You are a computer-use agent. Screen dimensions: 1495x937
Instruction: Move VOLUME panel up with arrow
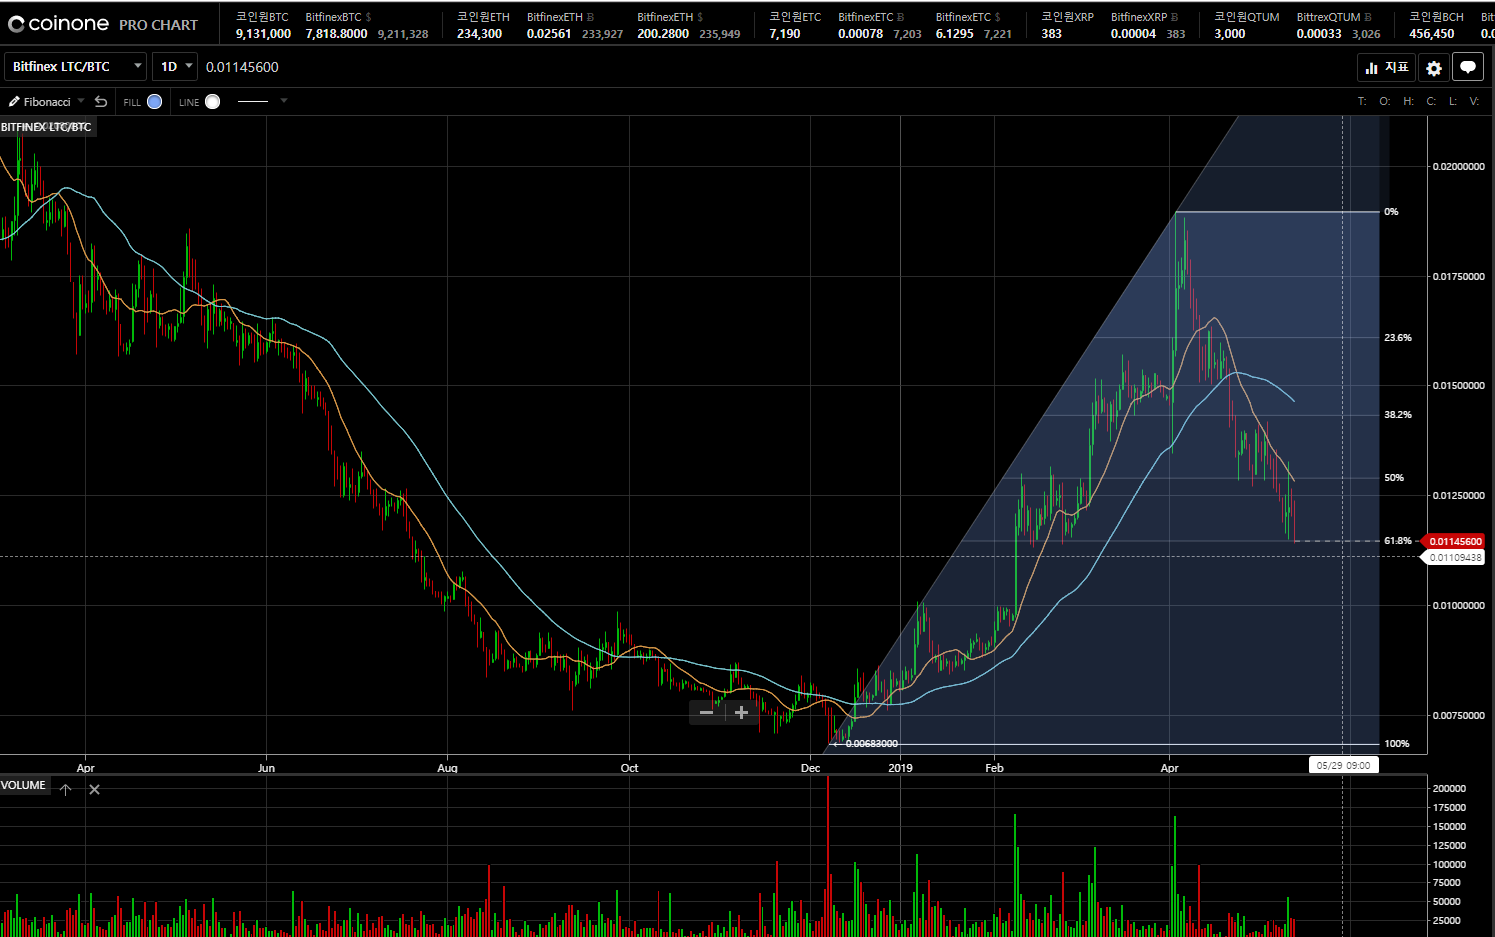(x=66, y=790)
